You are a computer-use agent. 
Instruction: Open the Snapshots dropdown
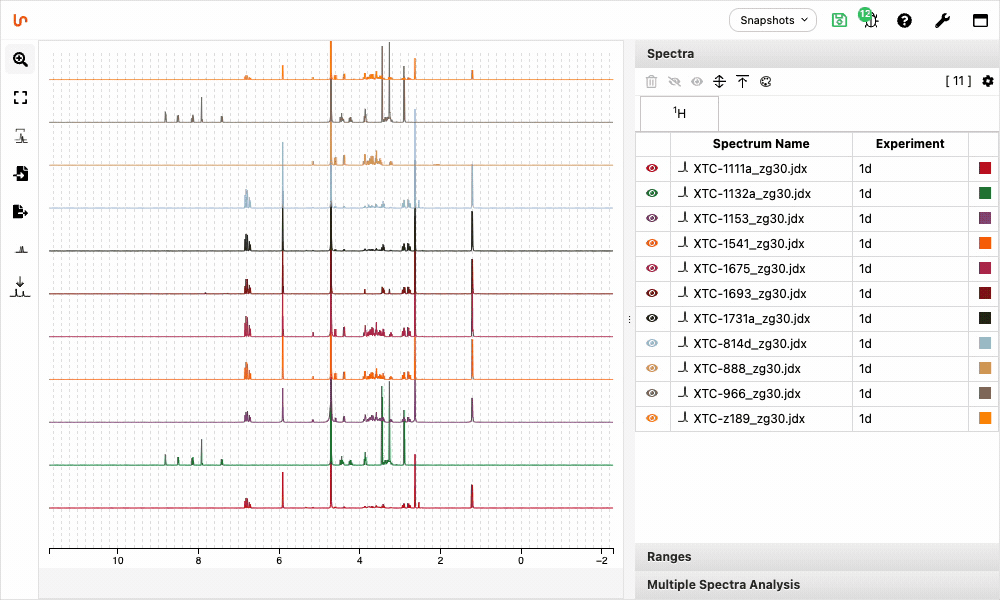[x=772, y=20]
